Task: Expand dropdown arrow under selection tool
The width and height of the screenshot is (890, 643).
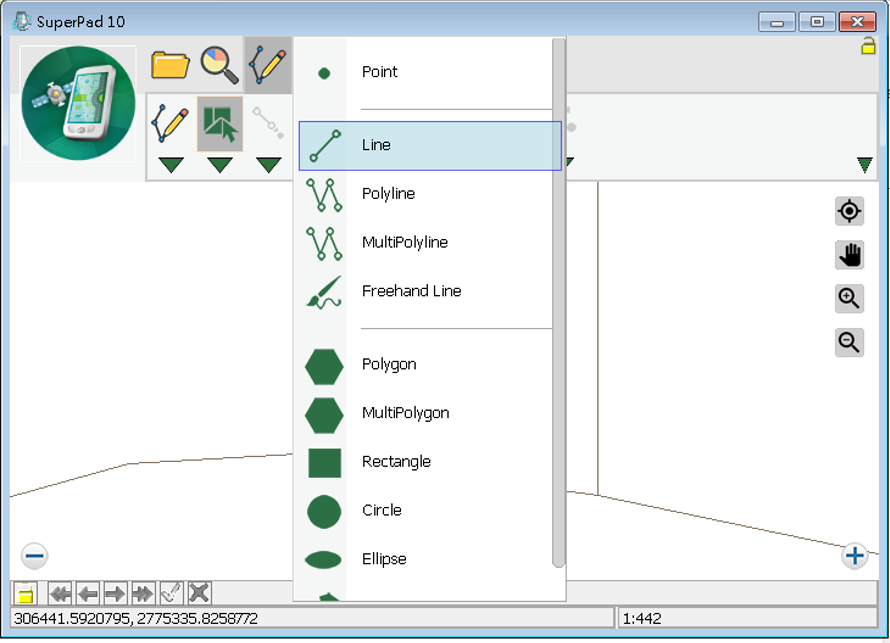Action: (x=220, y=165)
